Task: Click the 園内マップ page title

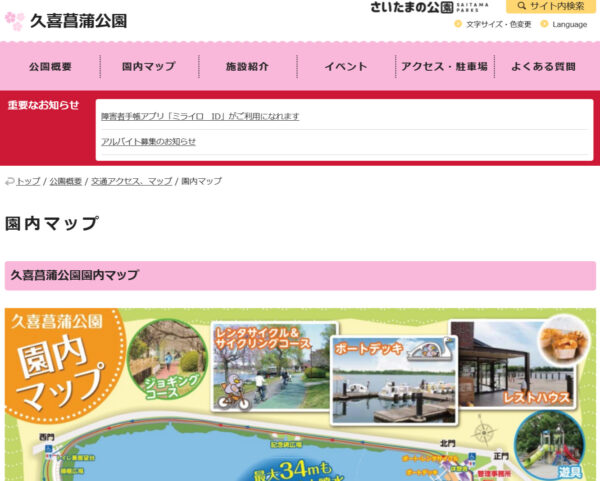Action: coord(52,223)
